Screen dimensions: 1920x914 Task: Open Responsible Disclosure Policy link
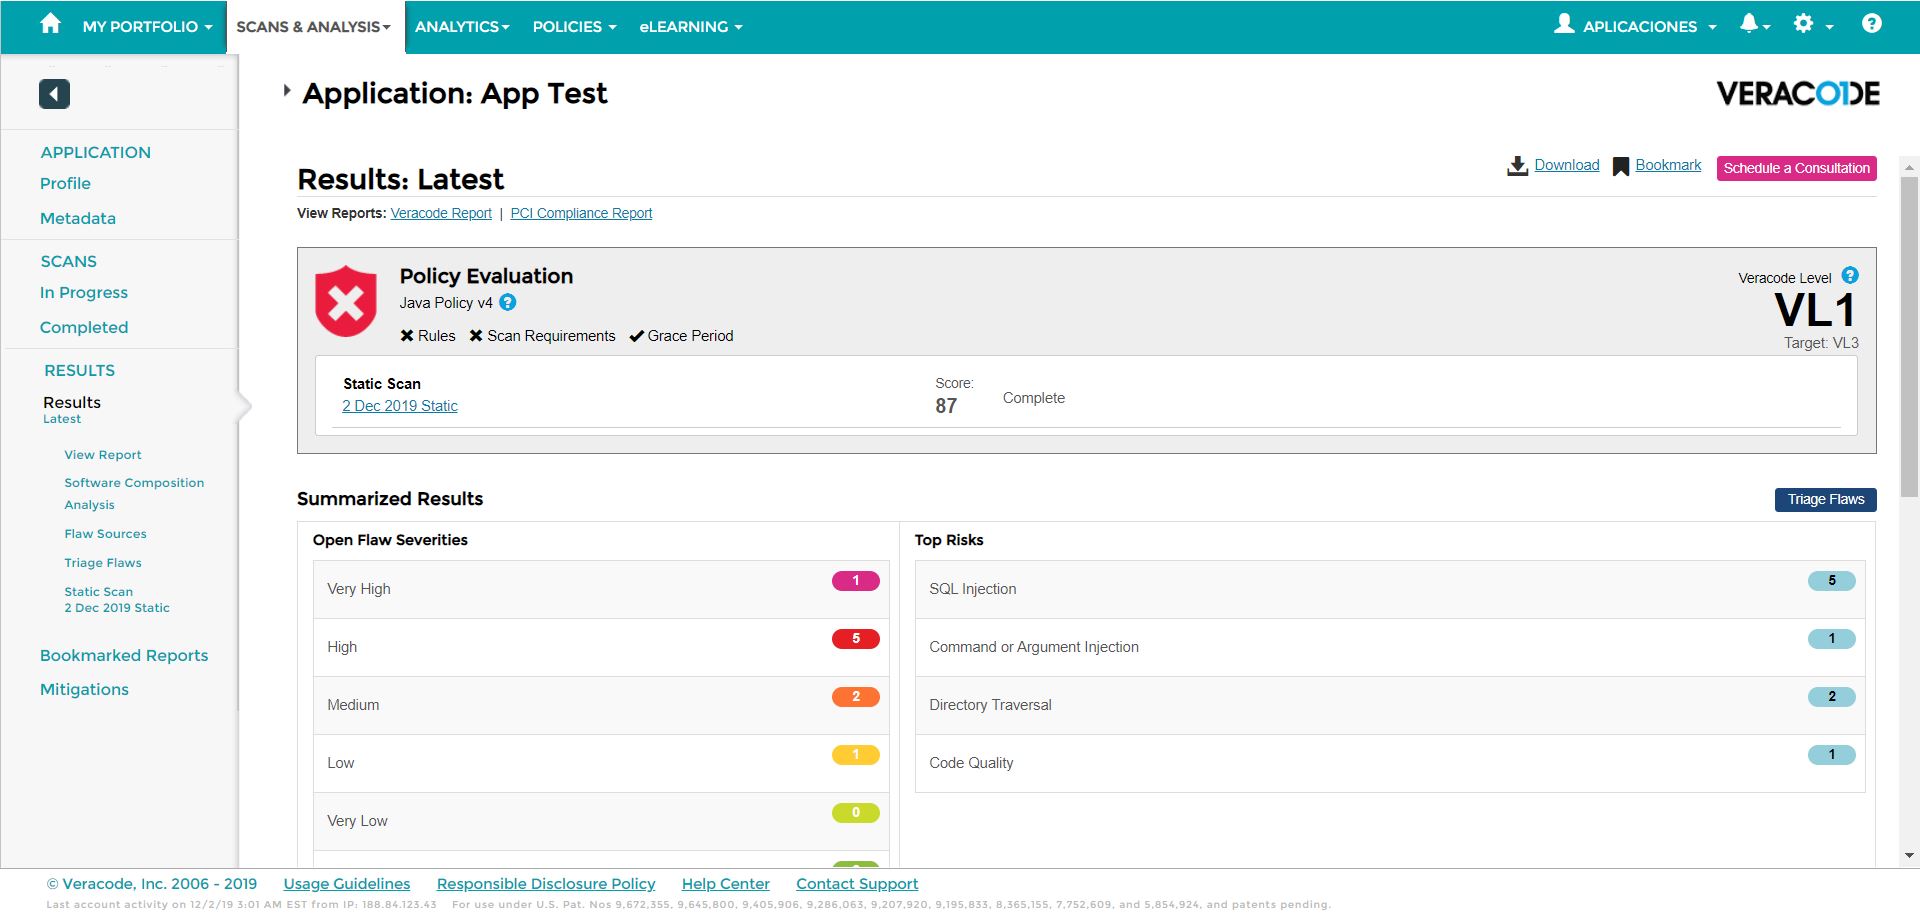[546, 884]
